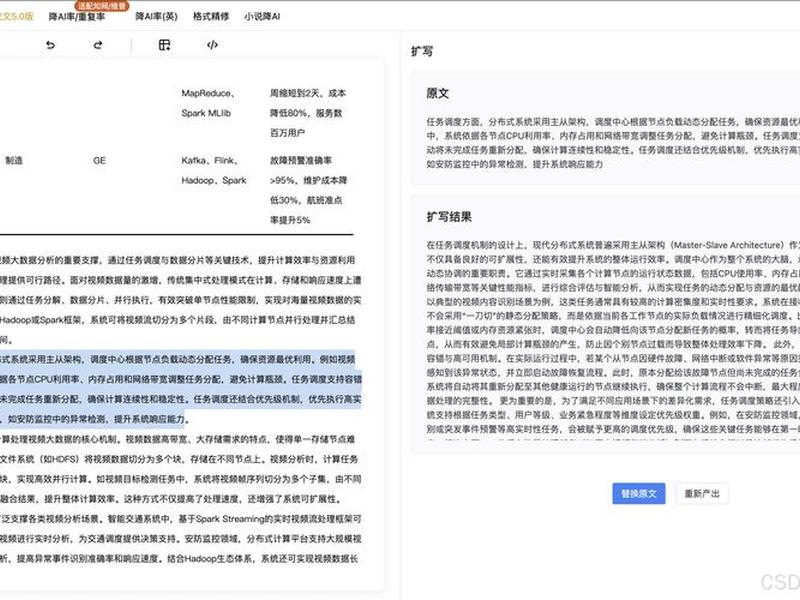Viewport: 800px width, 600px height.
Task: Click the result line containing "一刀切"
Action: [x=613, y=316]
